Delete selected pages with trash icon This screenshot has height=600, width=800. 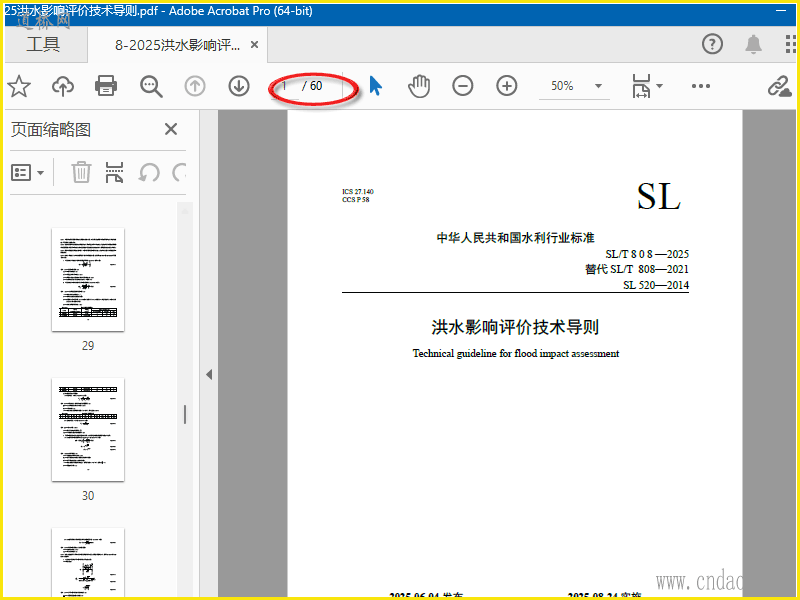81,172
